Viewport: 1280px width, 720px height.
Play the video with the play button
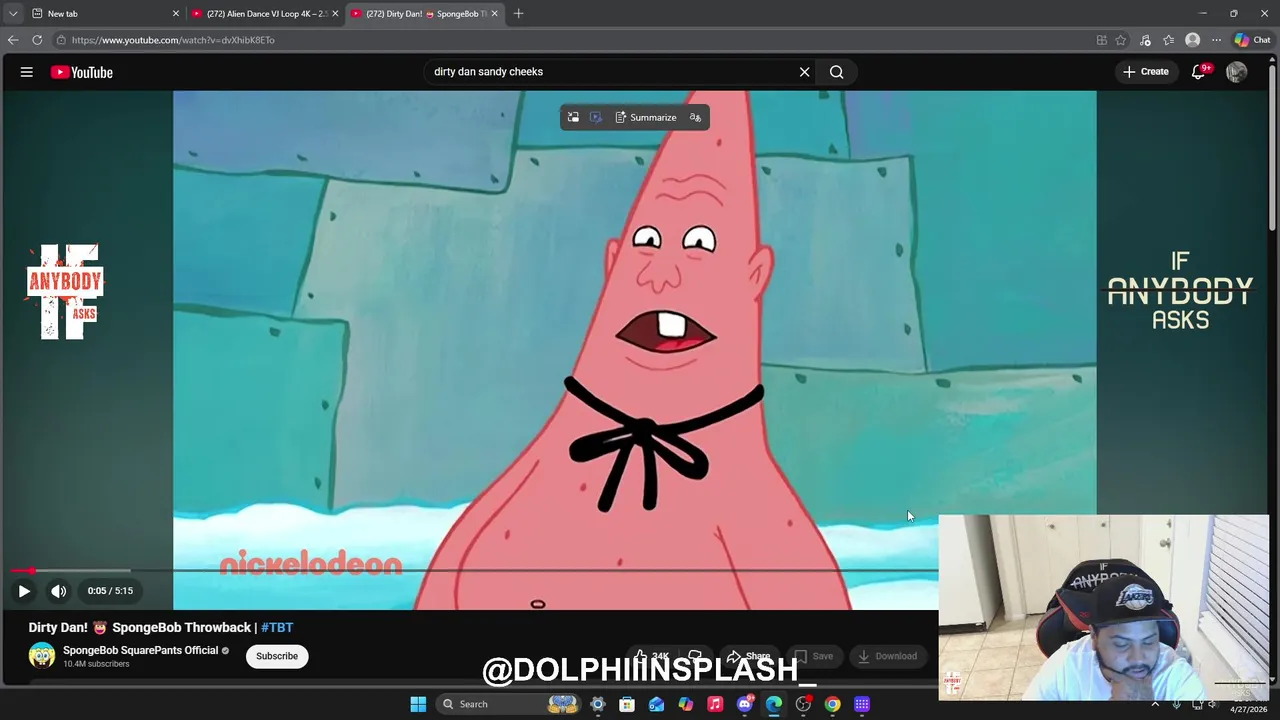coord(24,591)
